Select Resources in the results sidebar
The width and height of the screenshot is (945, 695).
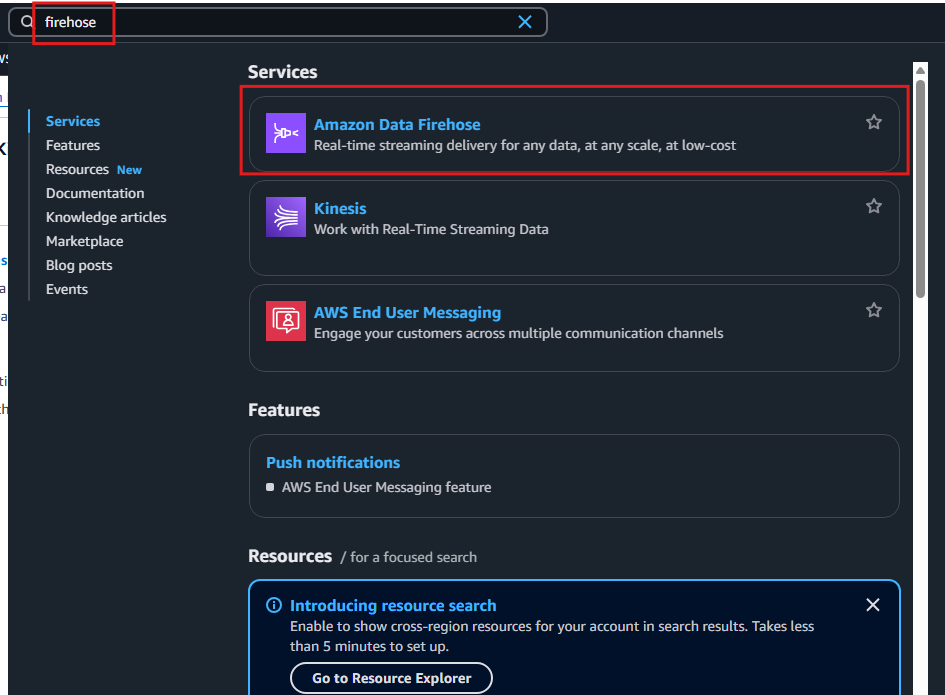pos(77,169)
